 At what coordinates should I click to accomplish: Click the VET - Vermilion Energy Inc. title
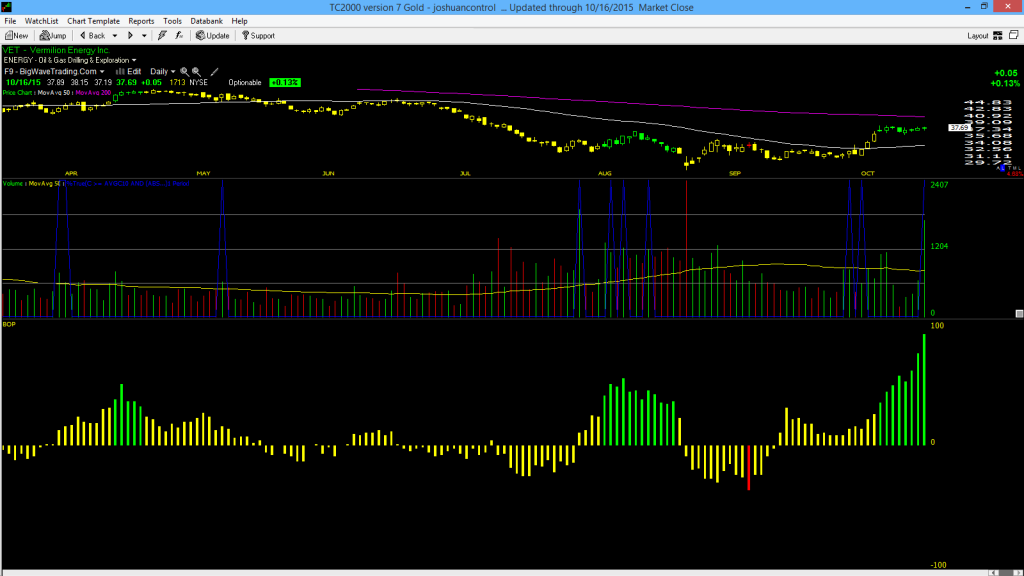click(x=56, y=50)
